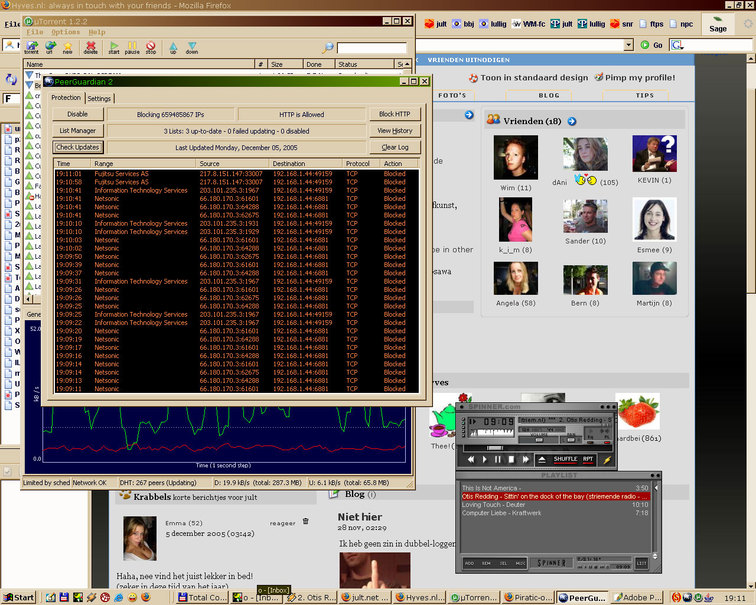Click the eject icon in Winamp
Viewport: 756px width, 605px height.
(542, 459)
